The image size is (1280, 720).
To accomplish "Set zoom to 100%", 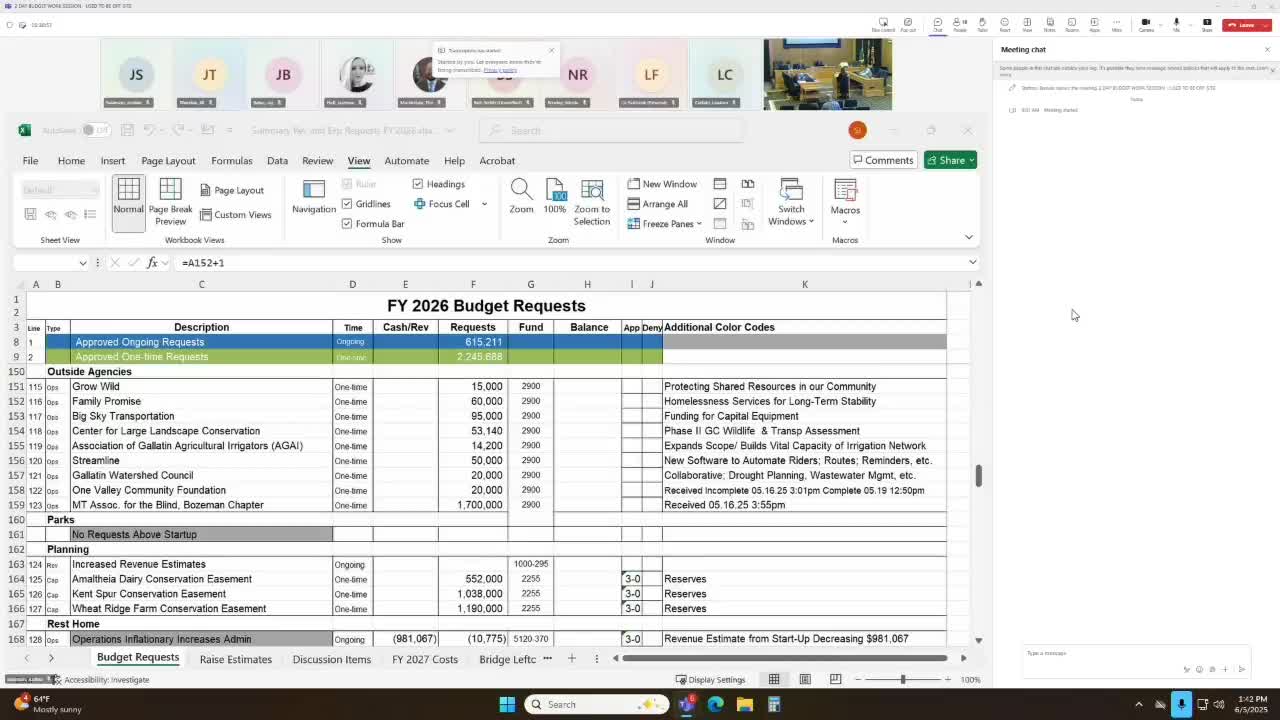I will (x=555, y=197).
